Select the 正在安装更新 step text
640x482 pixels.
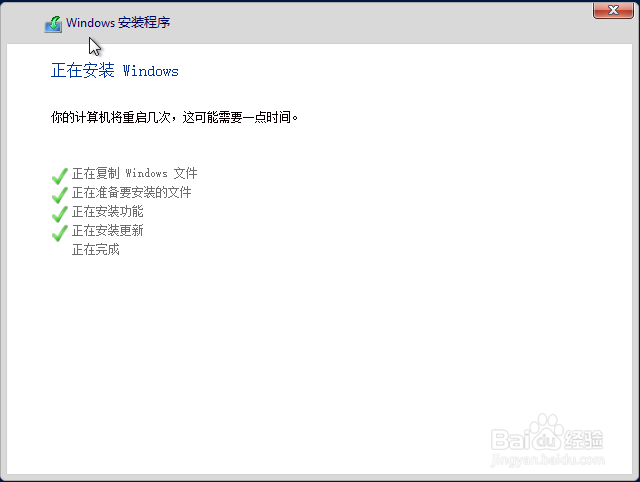[x=108, y=231]
